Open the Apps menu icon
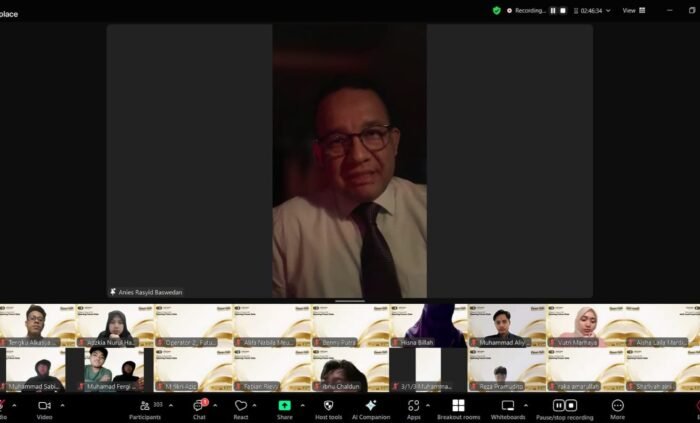The image size is (700, 423). coord(413,406)
